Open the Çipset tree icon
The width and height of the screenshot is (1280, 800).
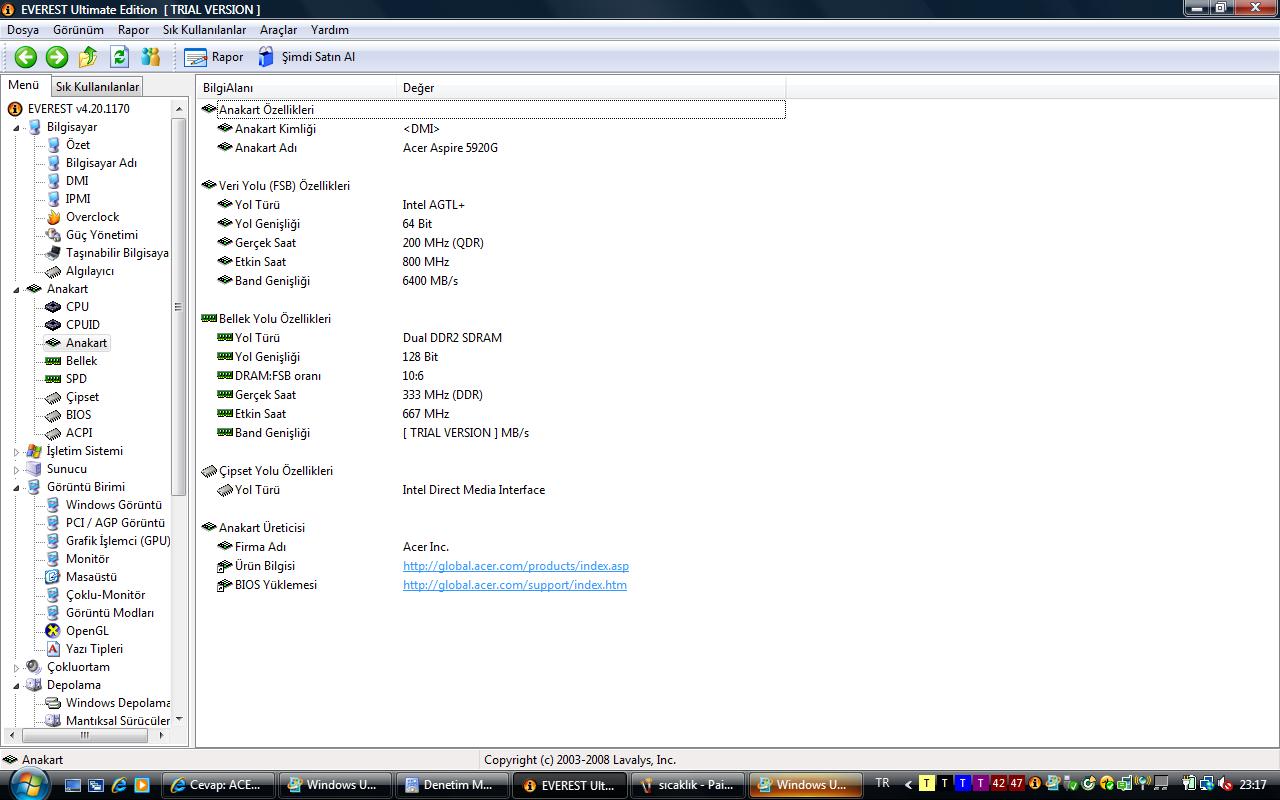[x=53, y=397]
